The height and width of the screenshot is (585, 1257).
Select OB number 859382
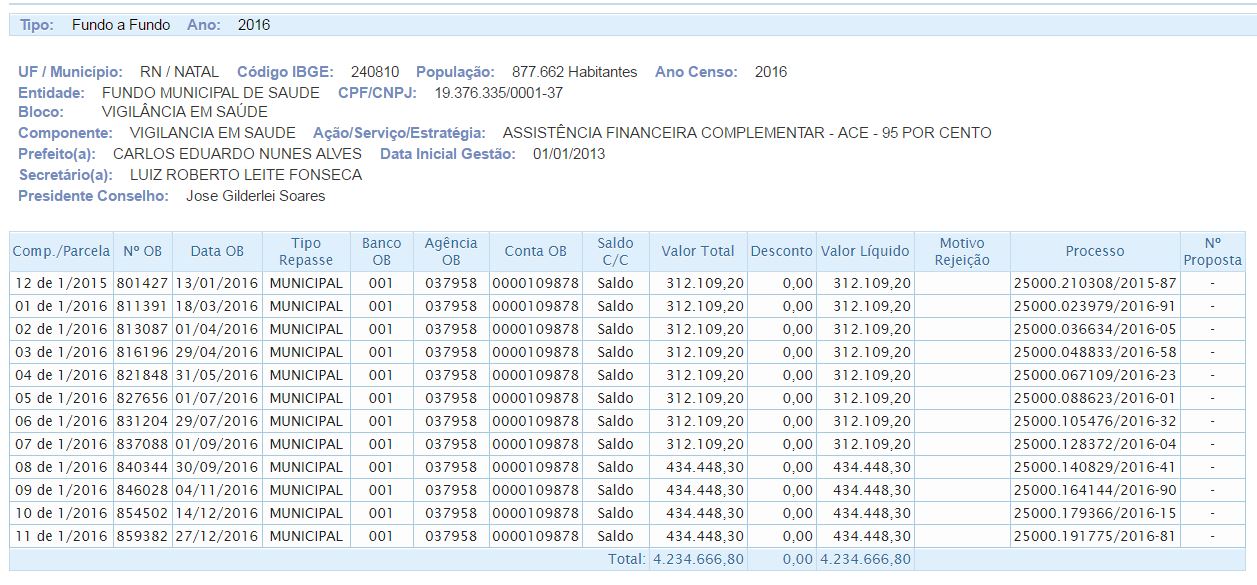click(144, 536)
